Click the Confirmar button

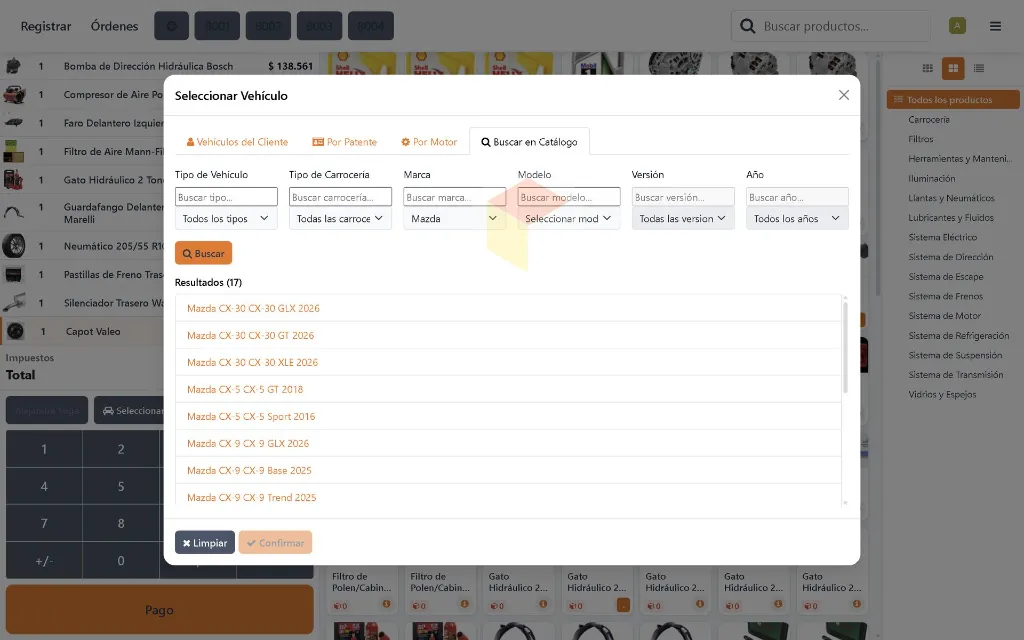(x=275, y=543)
